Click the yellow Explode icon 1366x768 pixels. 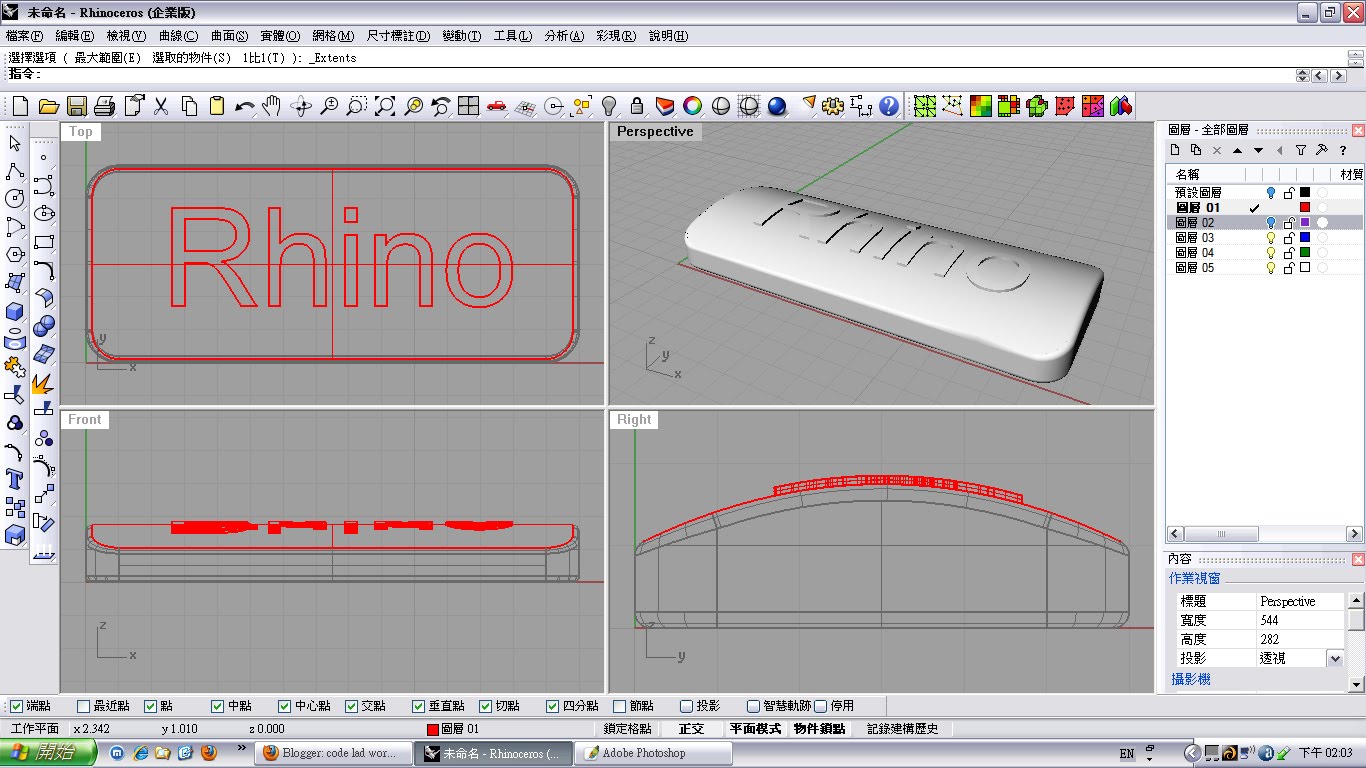point(44,382)
